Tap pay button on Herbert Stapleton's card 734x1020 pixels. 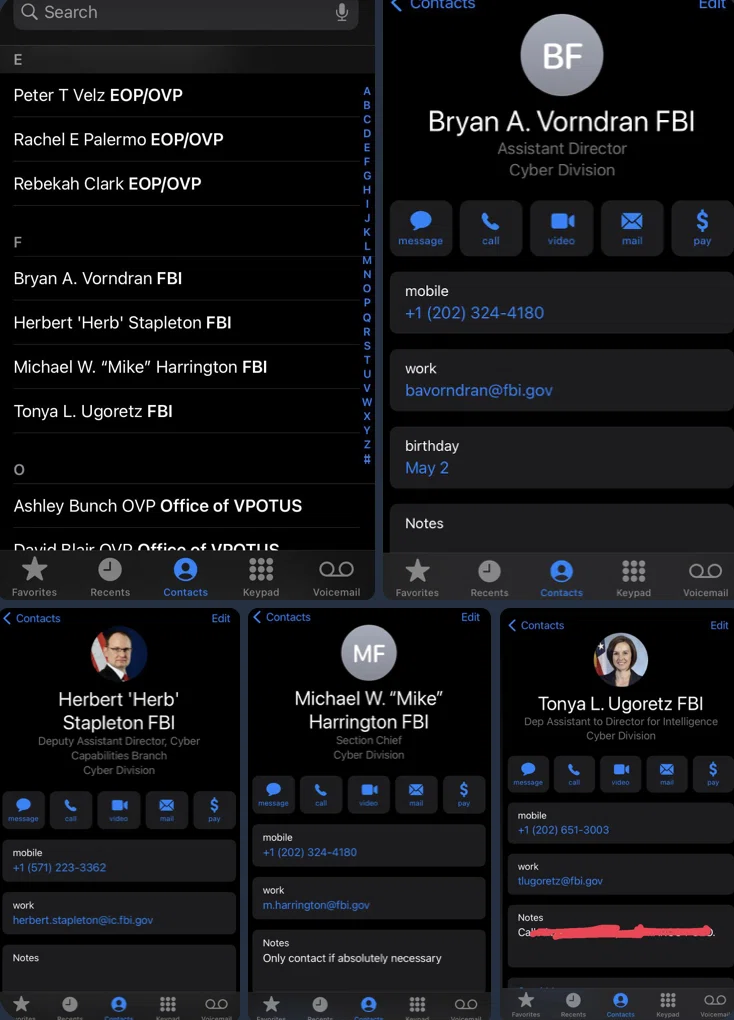click(214, 810)
